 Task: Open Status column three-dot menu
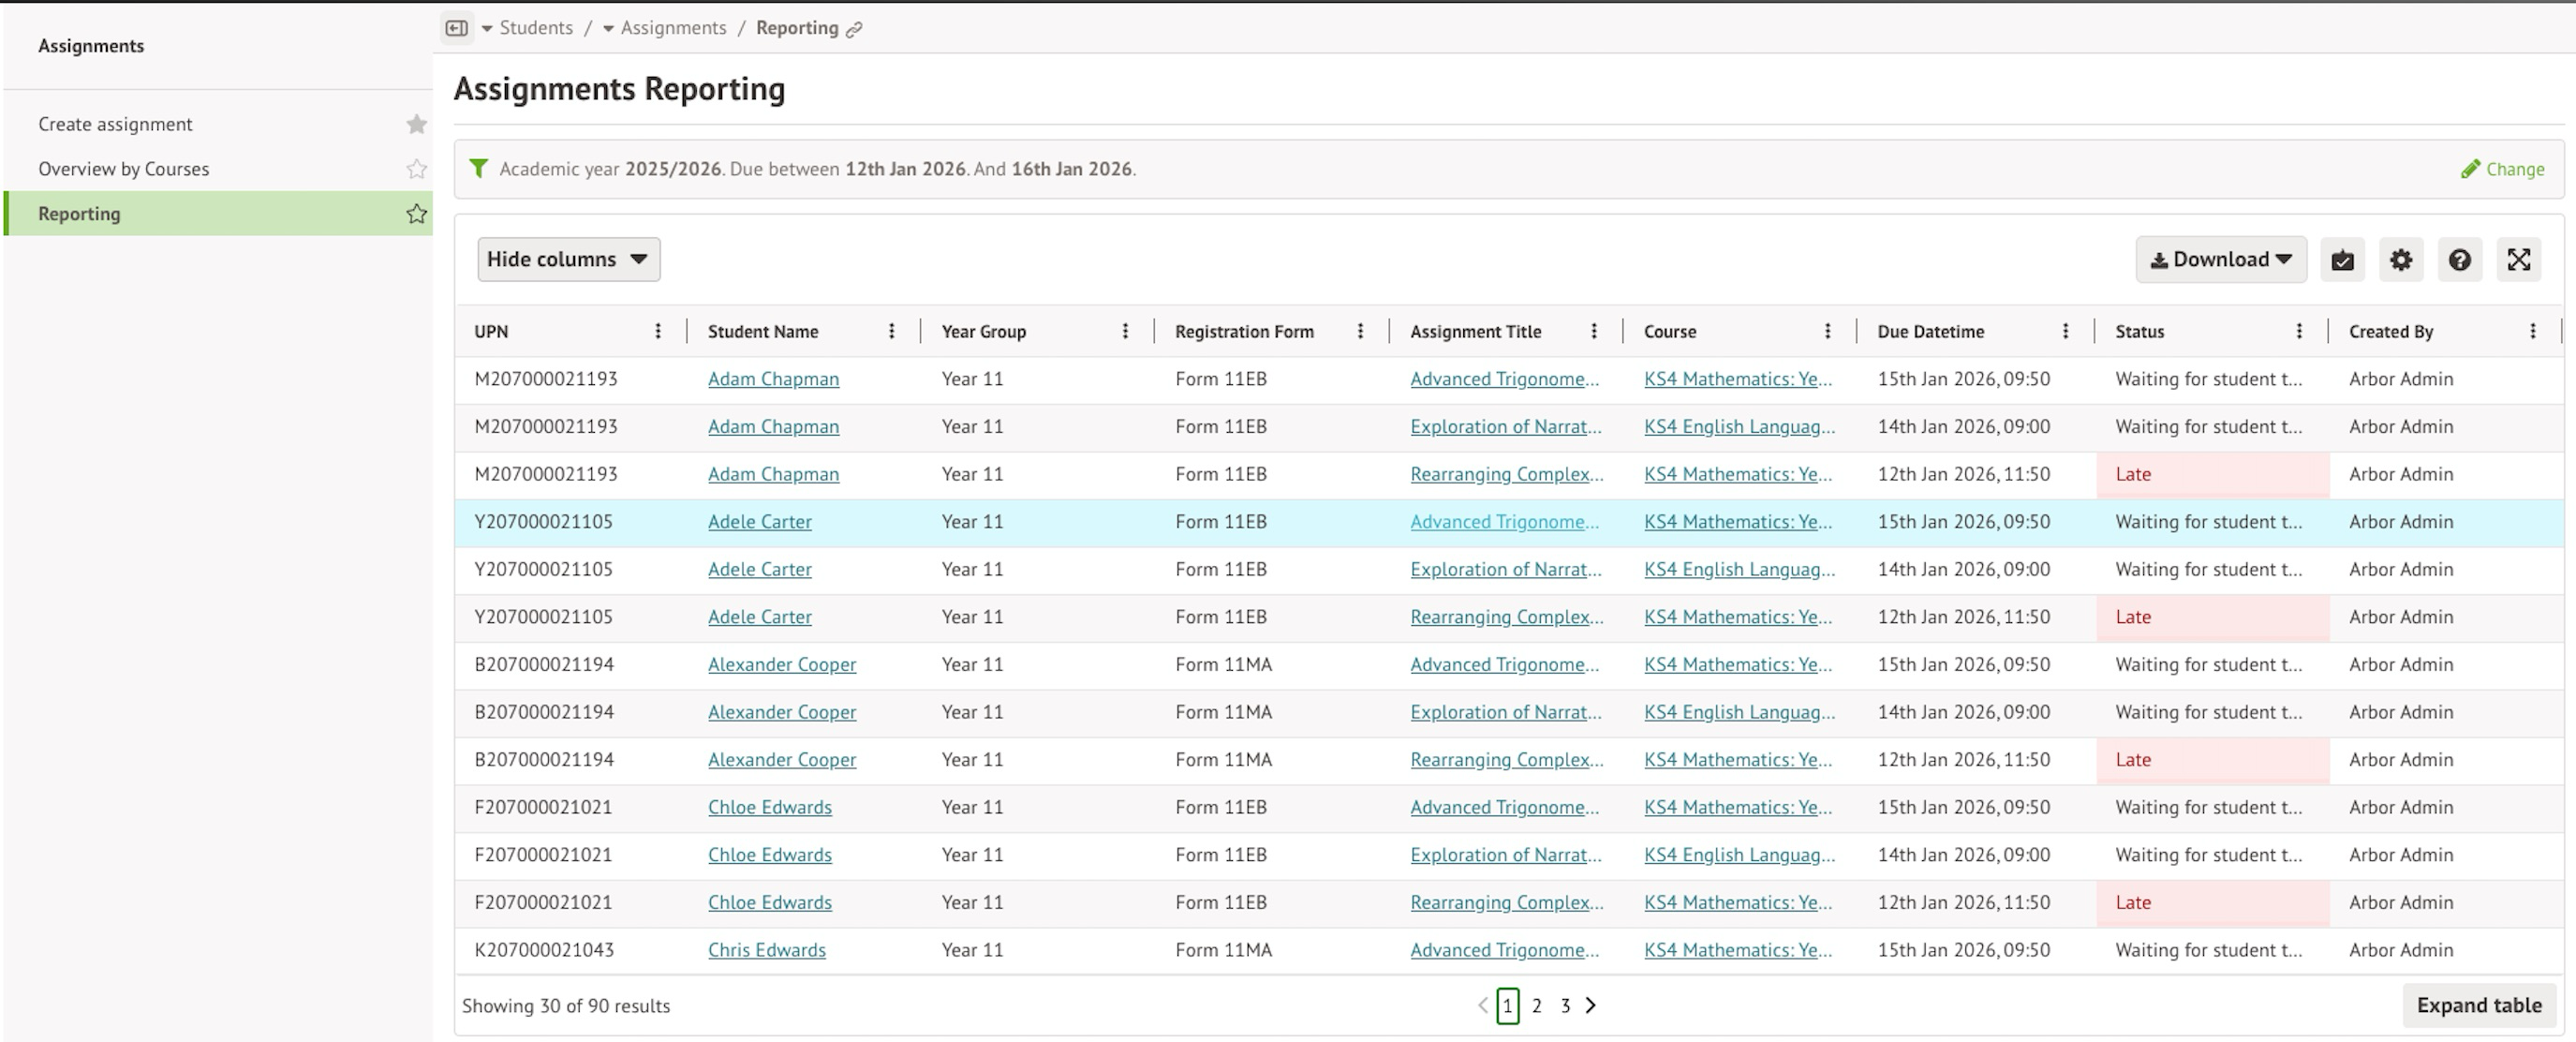pyautogui.click(x=2299, y=331)
